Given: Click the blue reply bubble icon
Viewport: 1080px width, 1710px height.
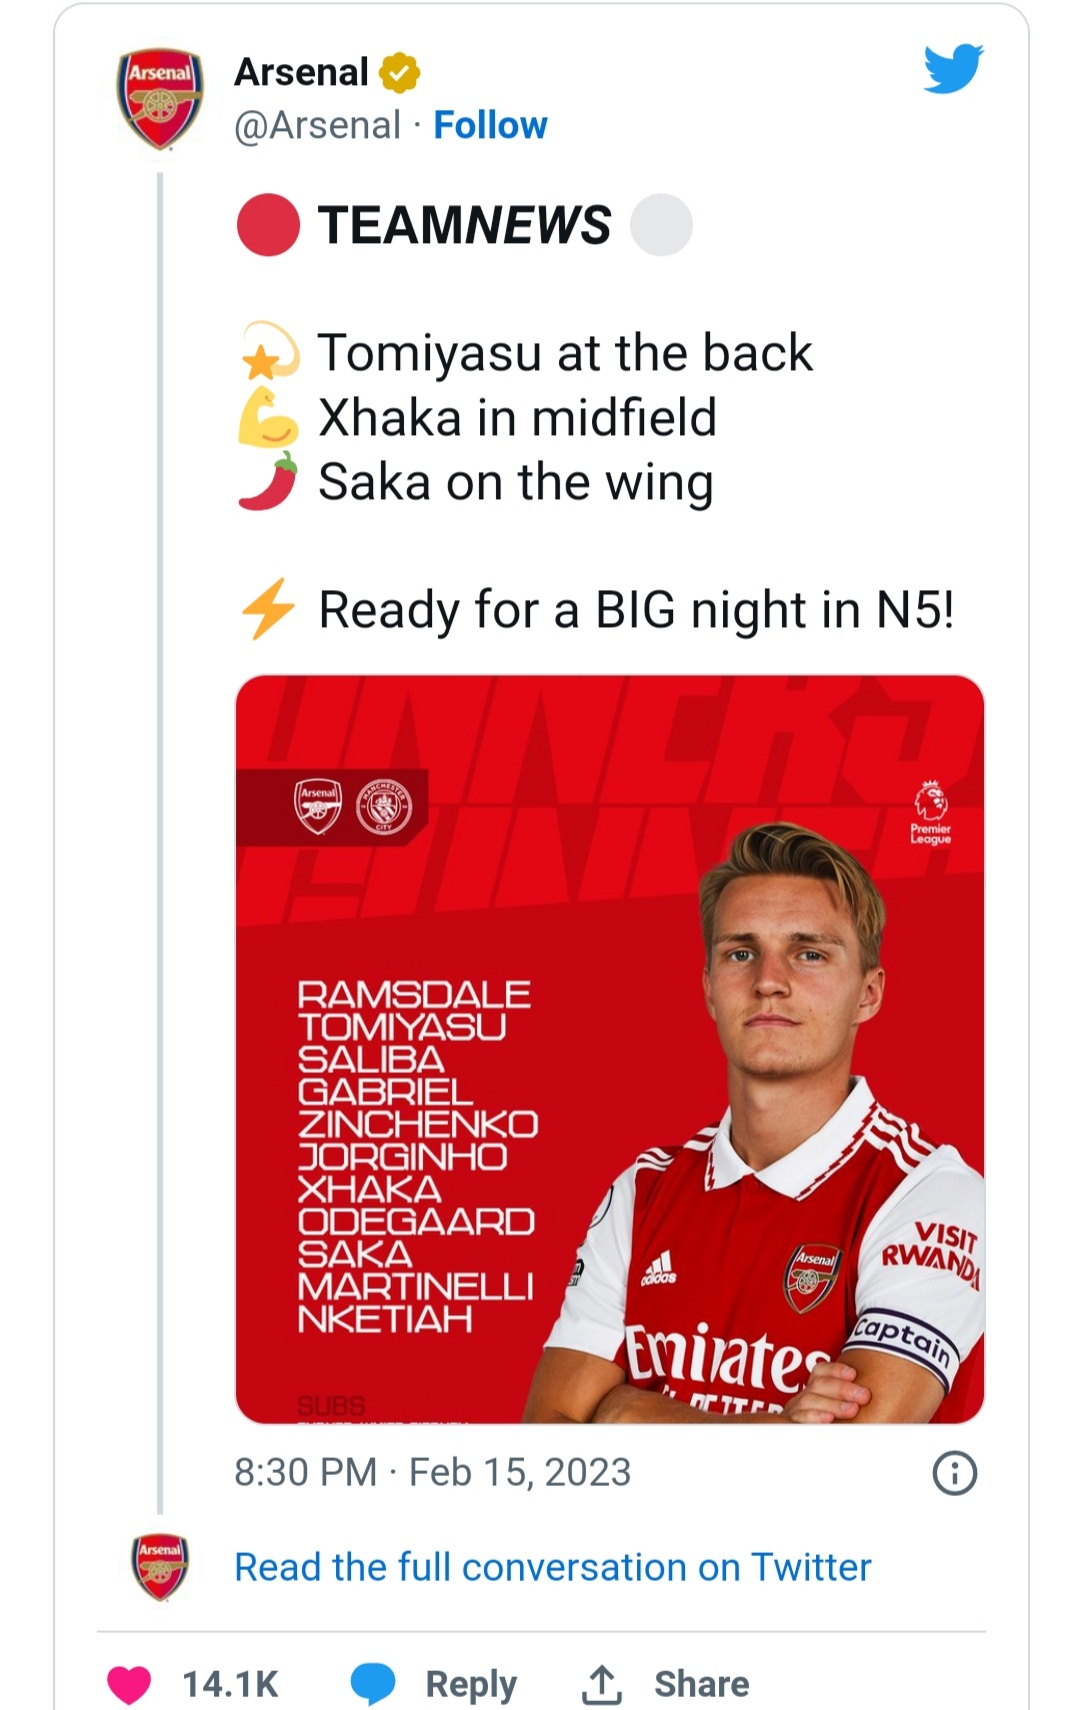Looking at the screenshot, I should click(373, 1684).
